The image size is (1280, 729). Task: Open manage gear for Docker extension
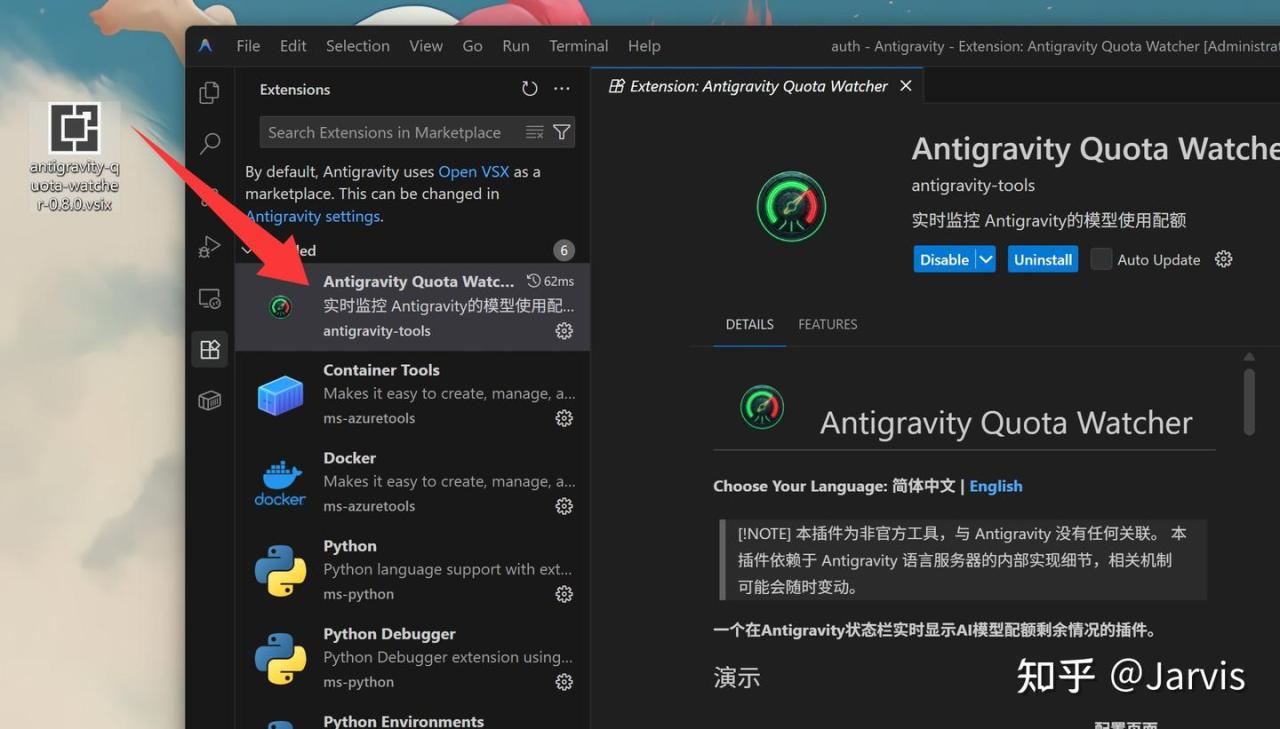coord(564,506)
